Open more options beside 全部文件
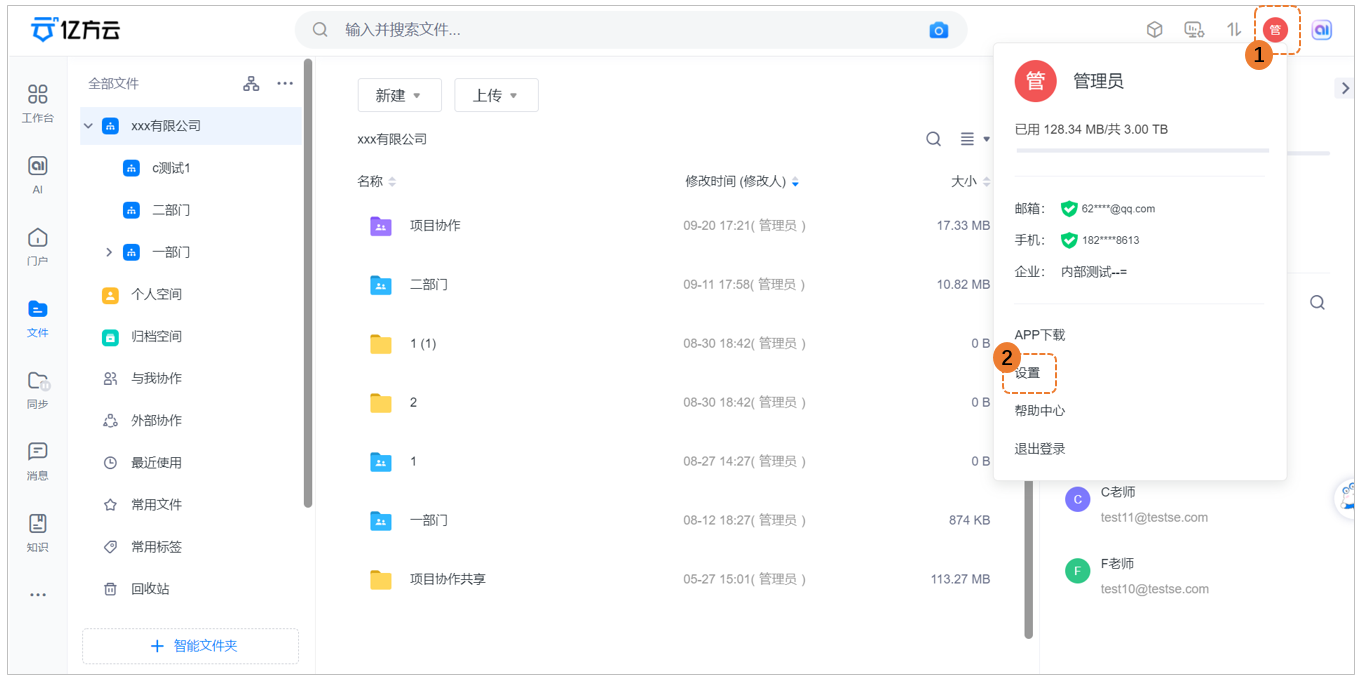Viewport: 1361px width, 683px height. point(285,84)
